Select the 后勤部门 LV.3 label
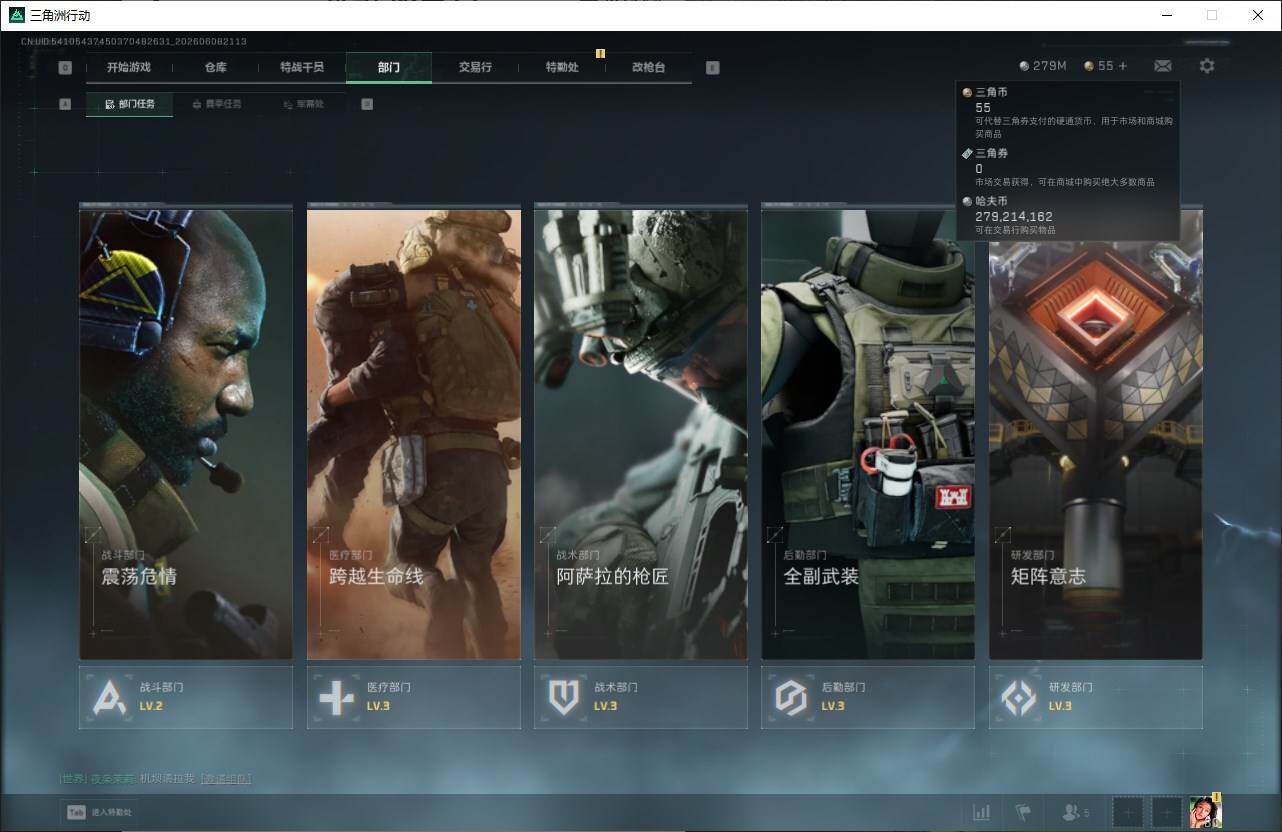The image size is (1282, 832). coord(833,706)
